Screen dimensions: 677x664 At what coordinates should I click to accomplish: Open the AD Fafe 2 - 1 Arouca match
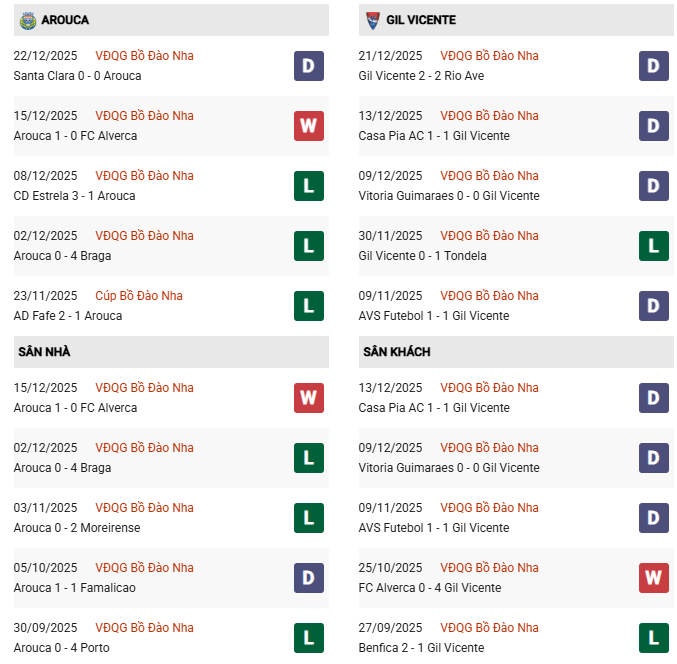click(68, 316)
